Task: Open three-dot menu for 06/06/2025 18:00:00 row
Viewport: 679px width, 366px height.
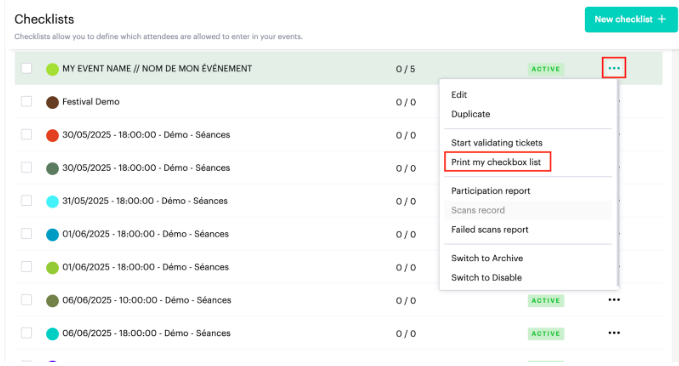Action: 614,333
